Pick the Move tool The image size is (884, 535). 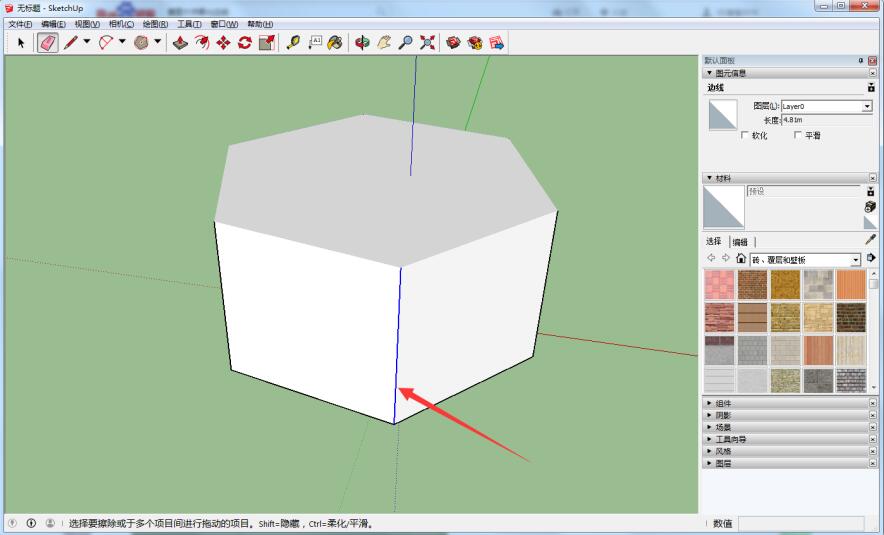tap(223, 42)
